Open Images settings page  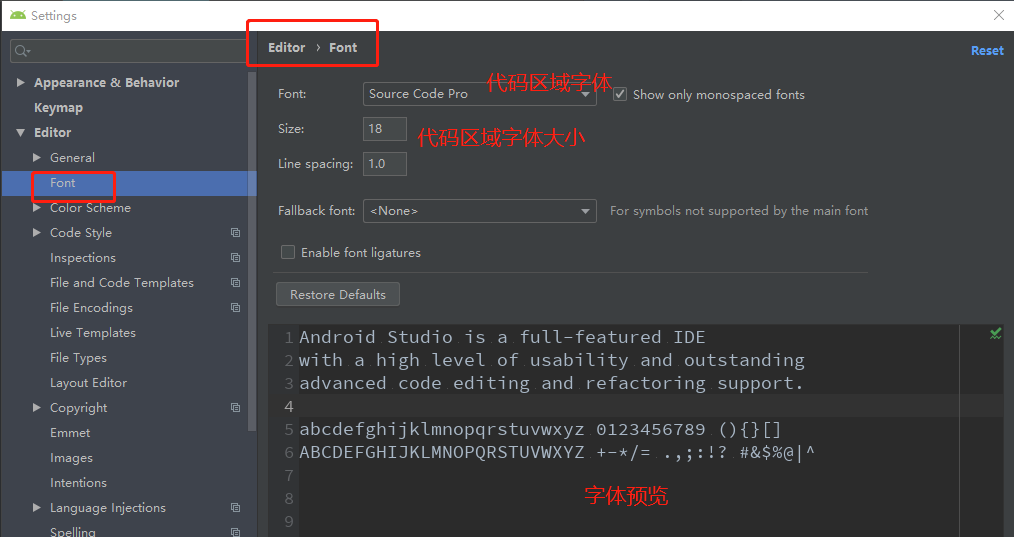pyautogui.click(x=71, y=458)
